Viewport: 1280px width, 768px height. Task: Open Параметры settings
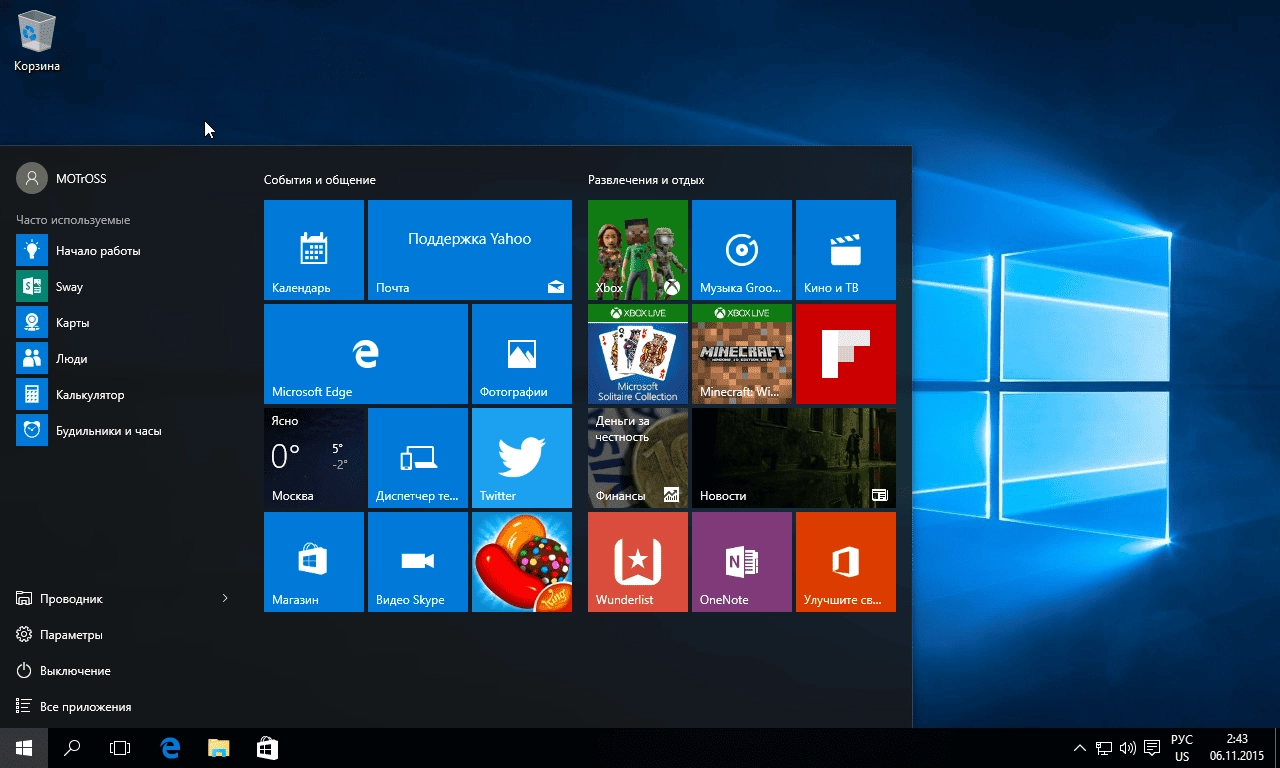[124, 635]
